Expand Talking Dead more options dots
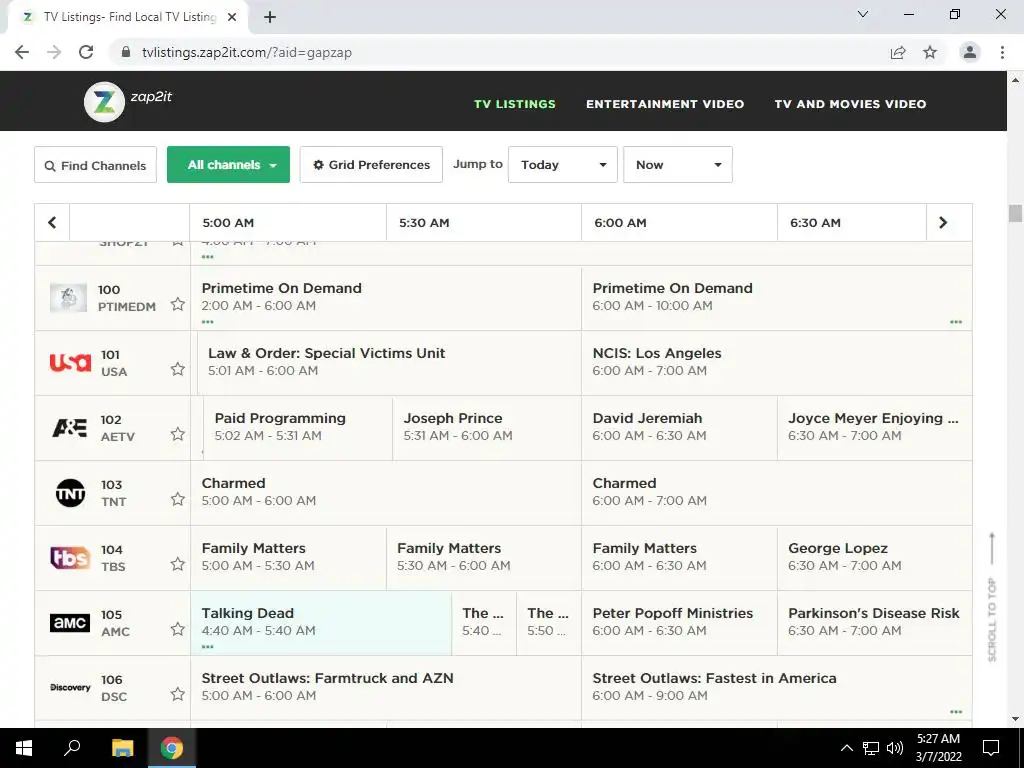1024x768 pixels. pos(208,647)
